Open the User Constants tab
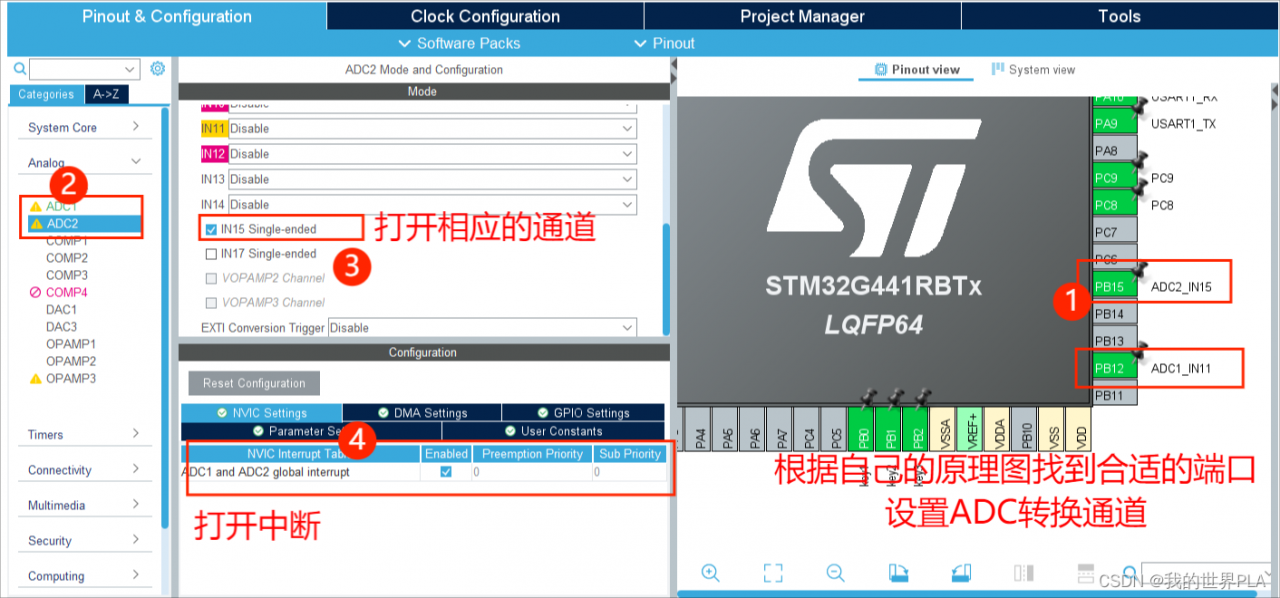1280x598 pixels. [x=552, y=431]
